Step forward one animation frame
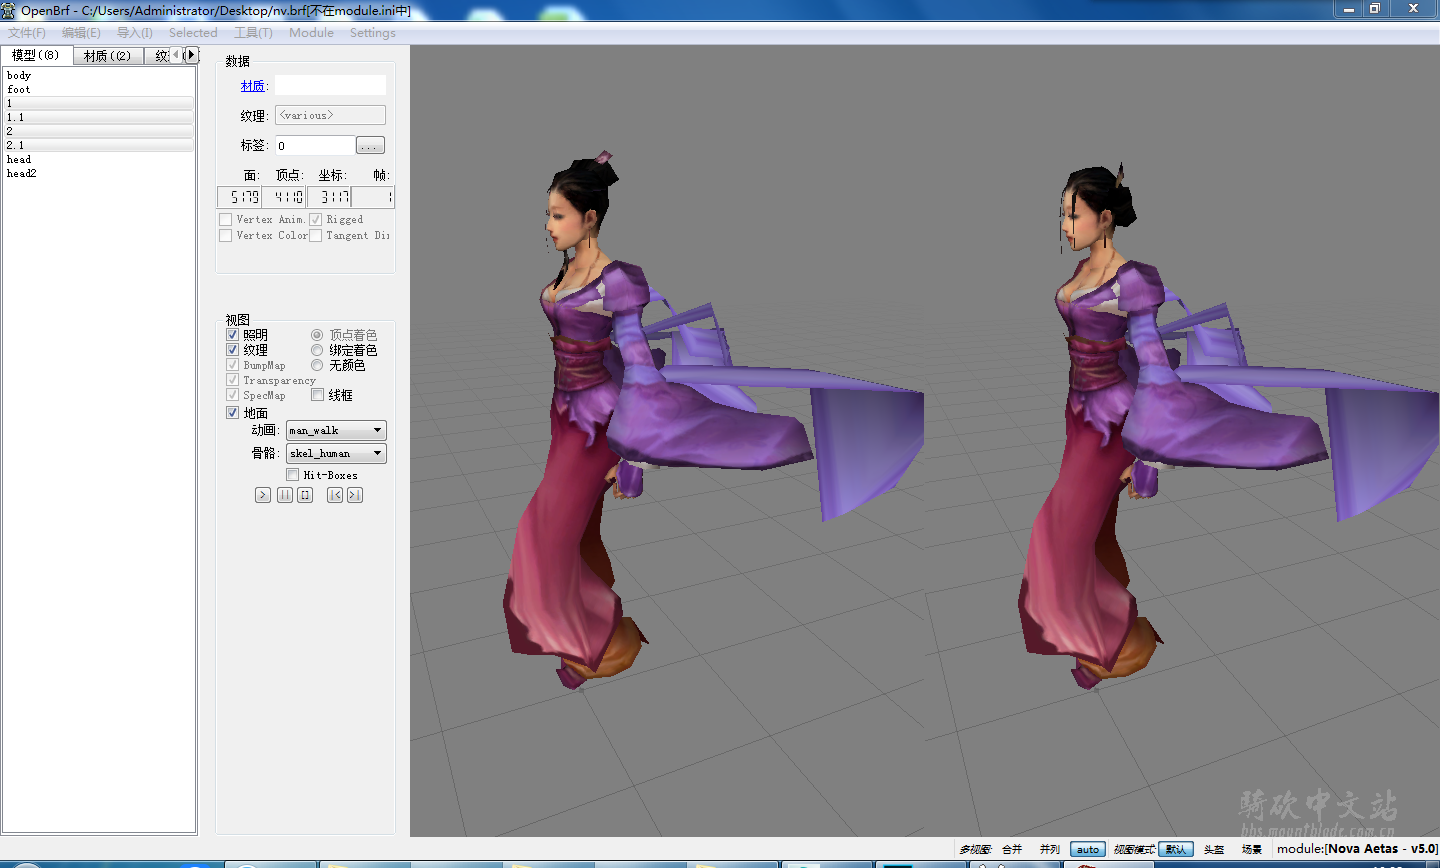This screenshot has height=868, width=1440. tap(355, 495)
